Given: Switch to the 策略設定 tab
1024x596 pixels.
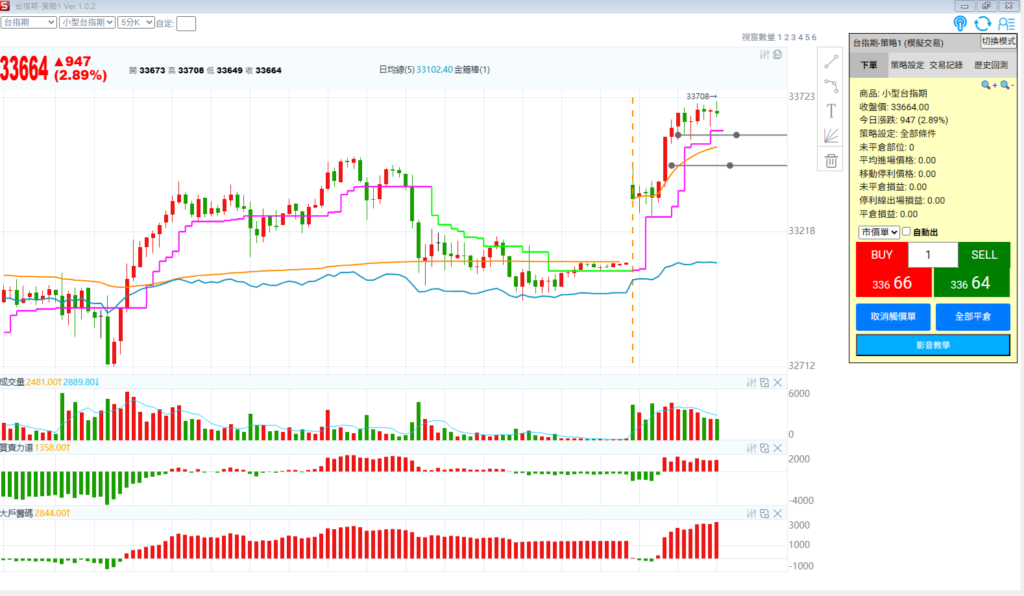Looking at the screenshot, I should click(907, 65).
